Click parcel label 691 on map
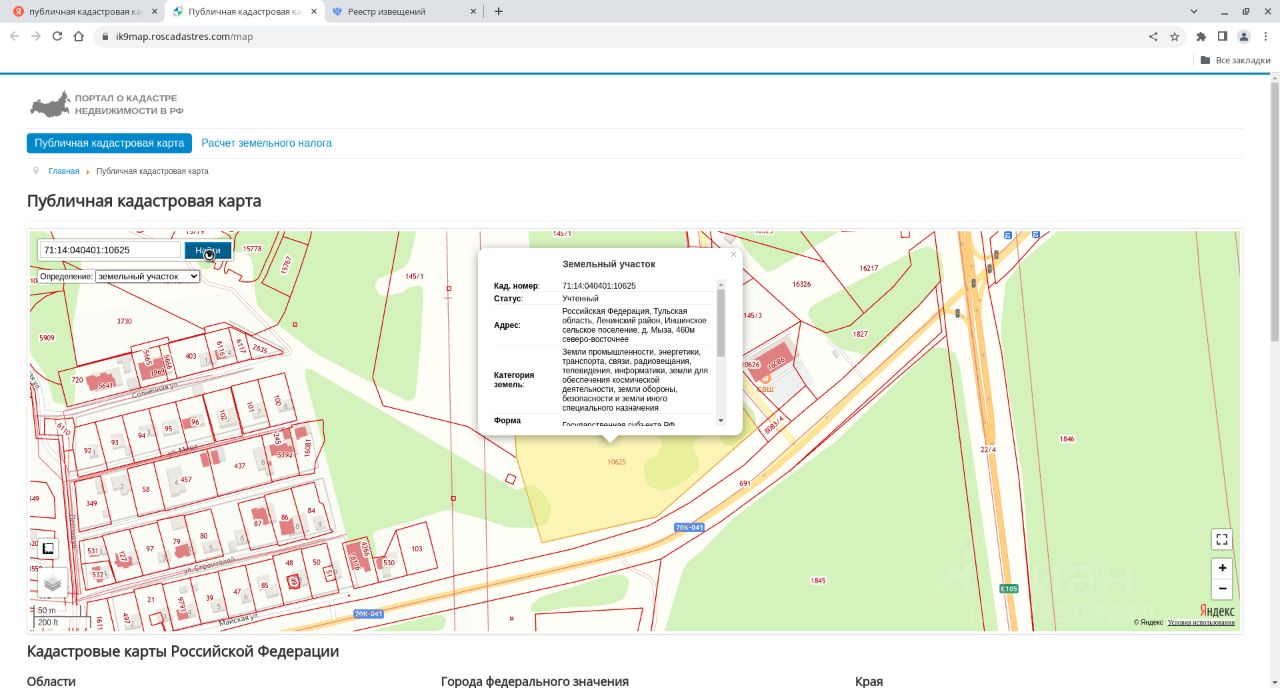Viewport: 1280px width, 688px height. tap(744, 483)
